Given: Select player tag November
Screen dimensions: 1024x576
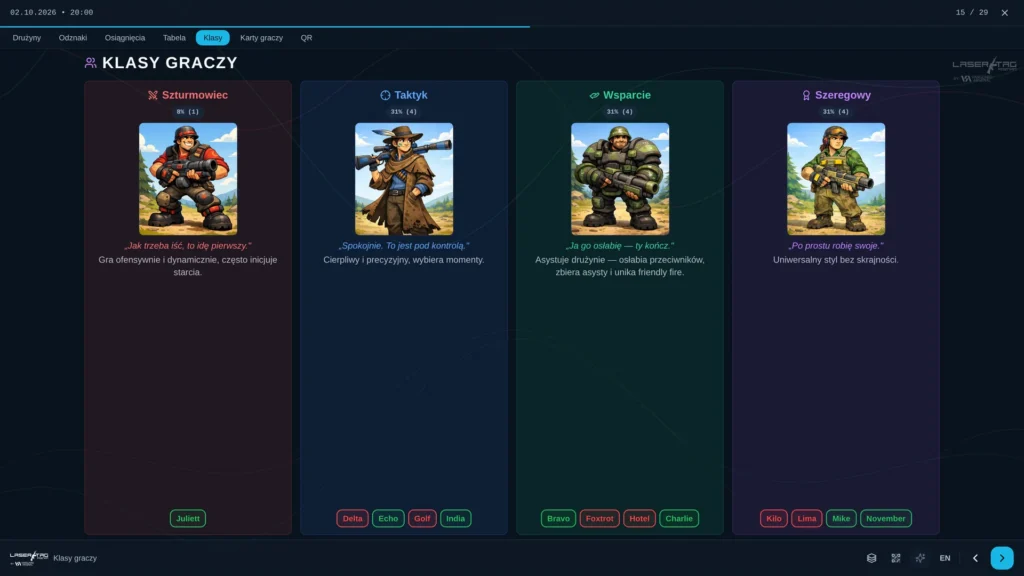Looking at the screenshot, I should click(x=886, y=519).
